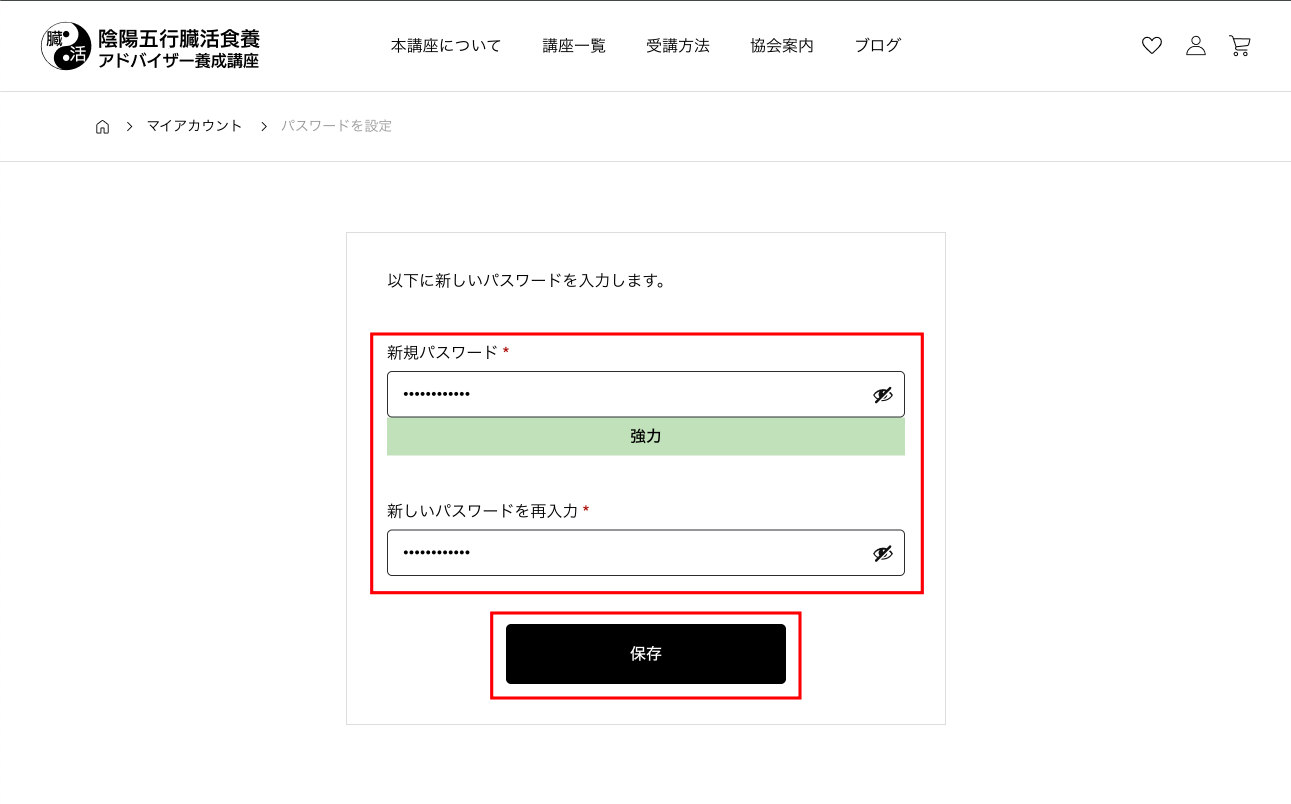This screenshot has width=1291, height=804.
Task: Open the 協会案内 menu item
Action: pos(782,45)
